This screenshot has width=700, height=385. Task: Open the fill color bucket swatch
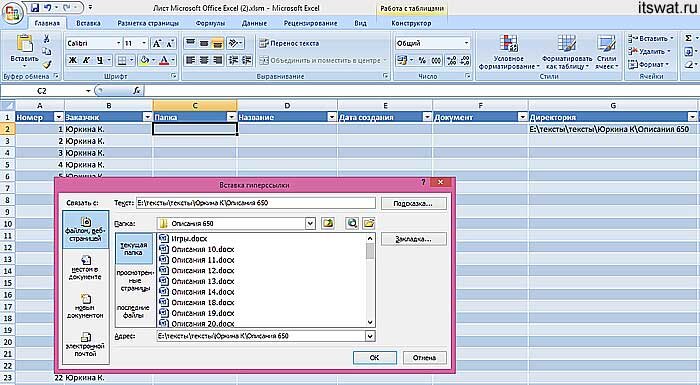click(x=144, y=60)
